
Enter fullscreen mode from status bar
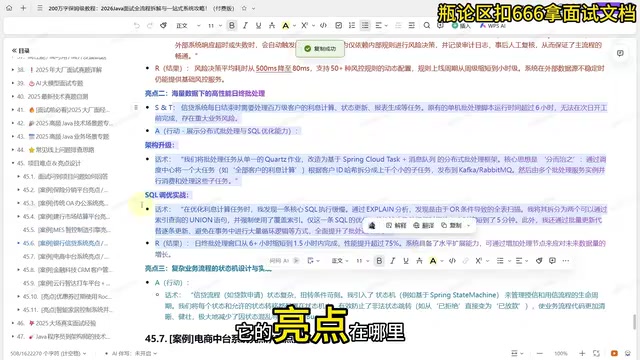[x=596, y=353]
